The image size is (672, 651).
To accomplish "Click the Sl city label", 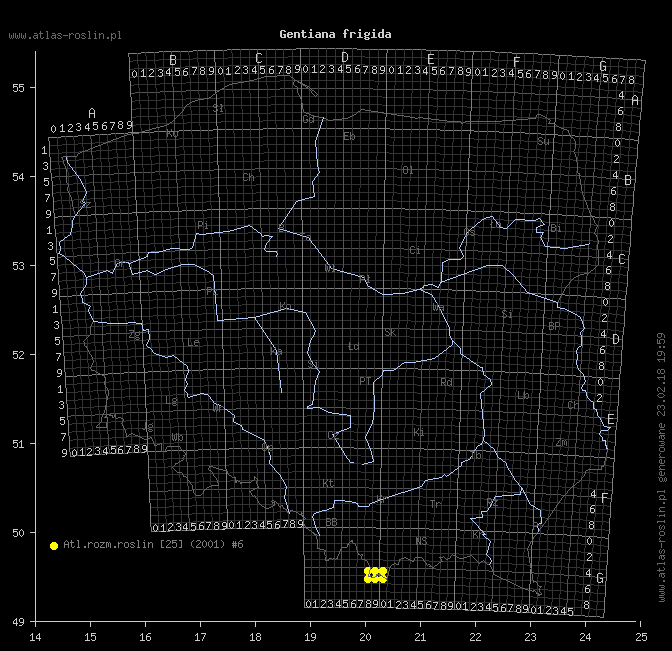I will pos(218,108).
